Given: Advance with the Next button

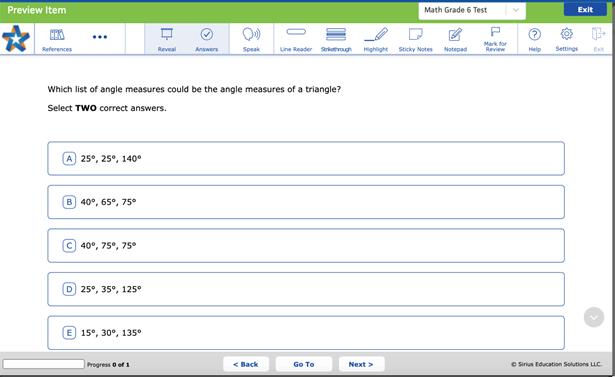Looking at the screenshot, I should click(x=361, y=364).
